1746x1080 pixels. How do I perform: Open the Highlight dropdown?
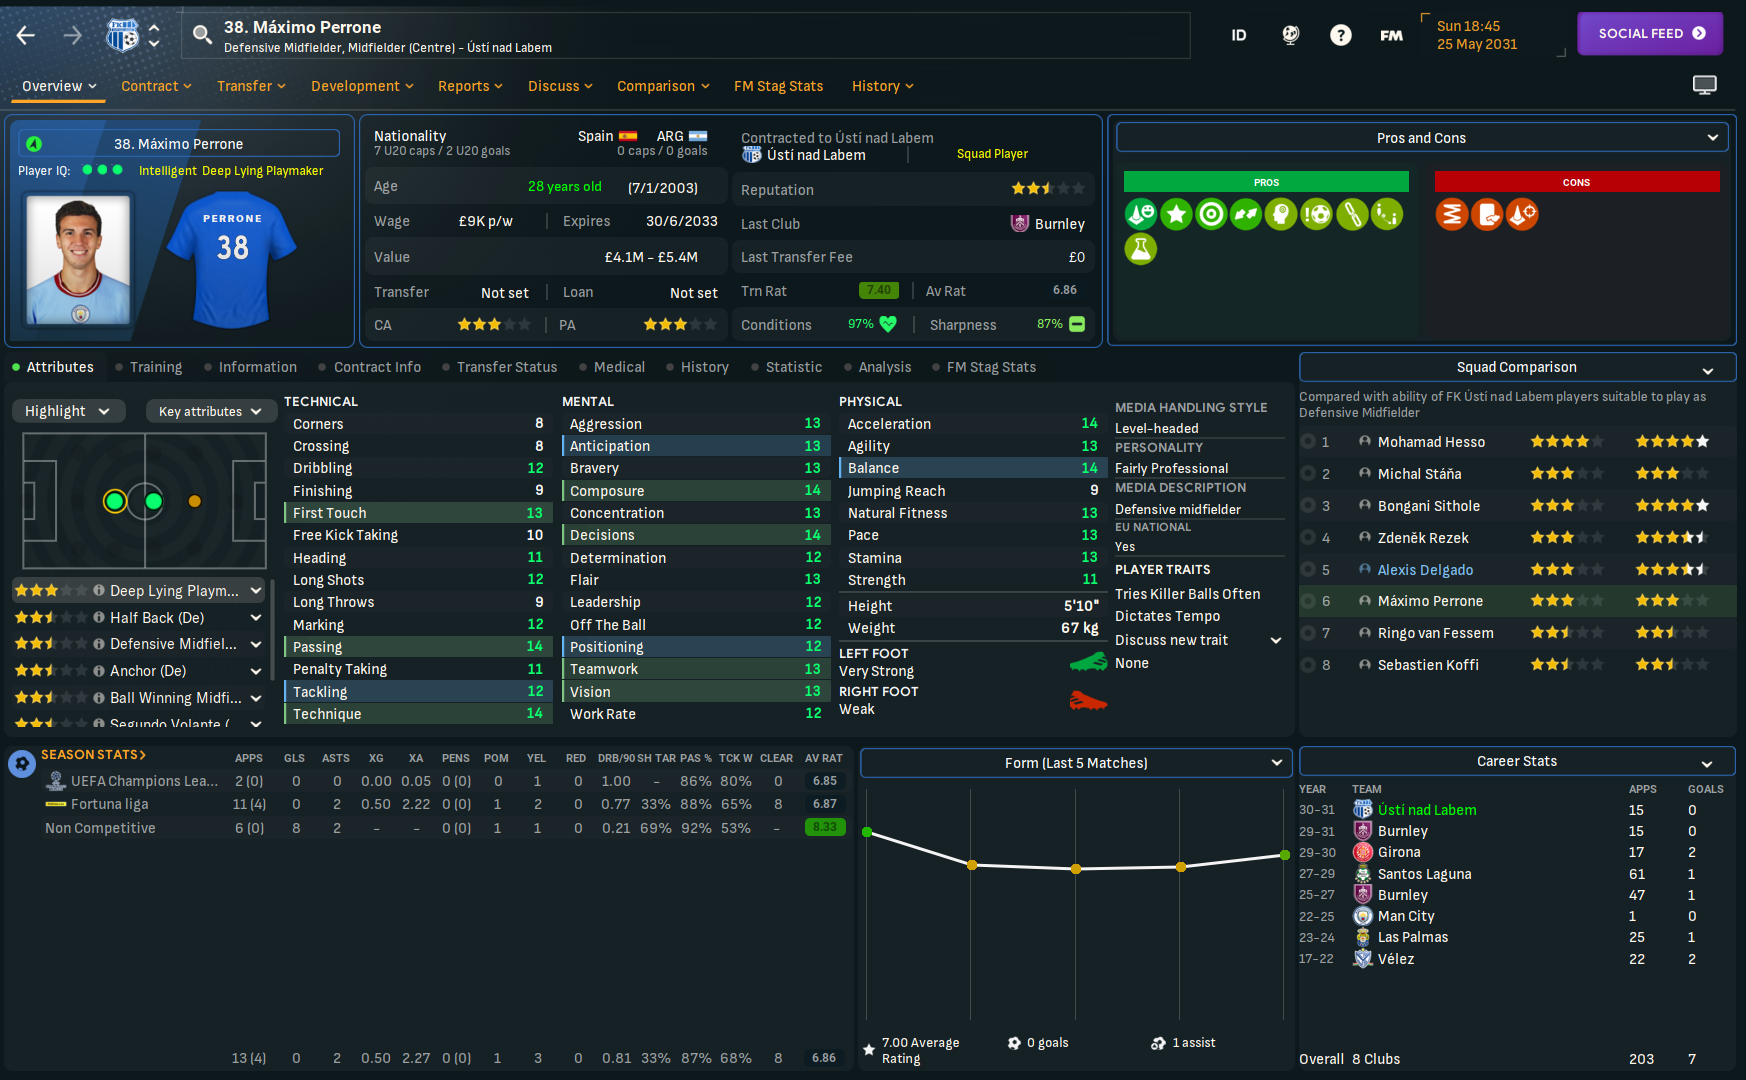pos(68,411)
